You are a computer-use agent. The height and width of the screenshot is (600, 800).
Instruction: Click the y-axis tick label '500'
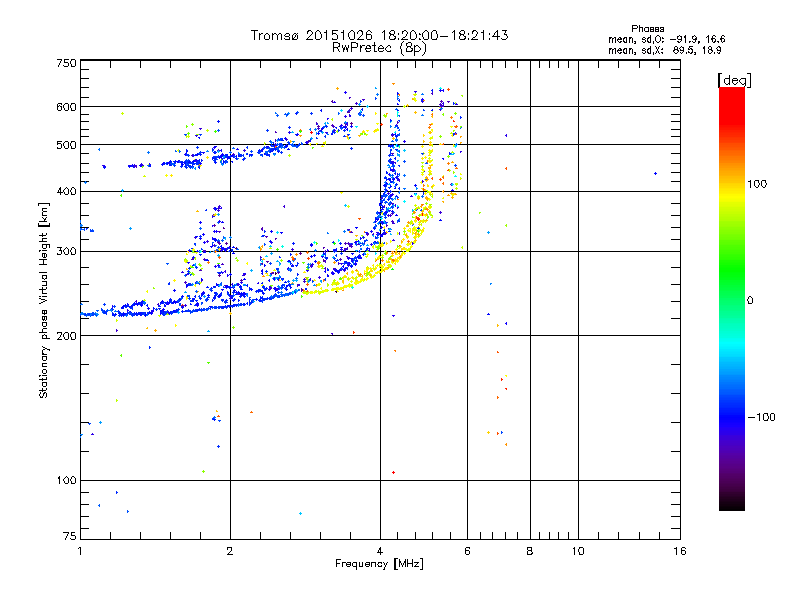(x=66, y=145)
